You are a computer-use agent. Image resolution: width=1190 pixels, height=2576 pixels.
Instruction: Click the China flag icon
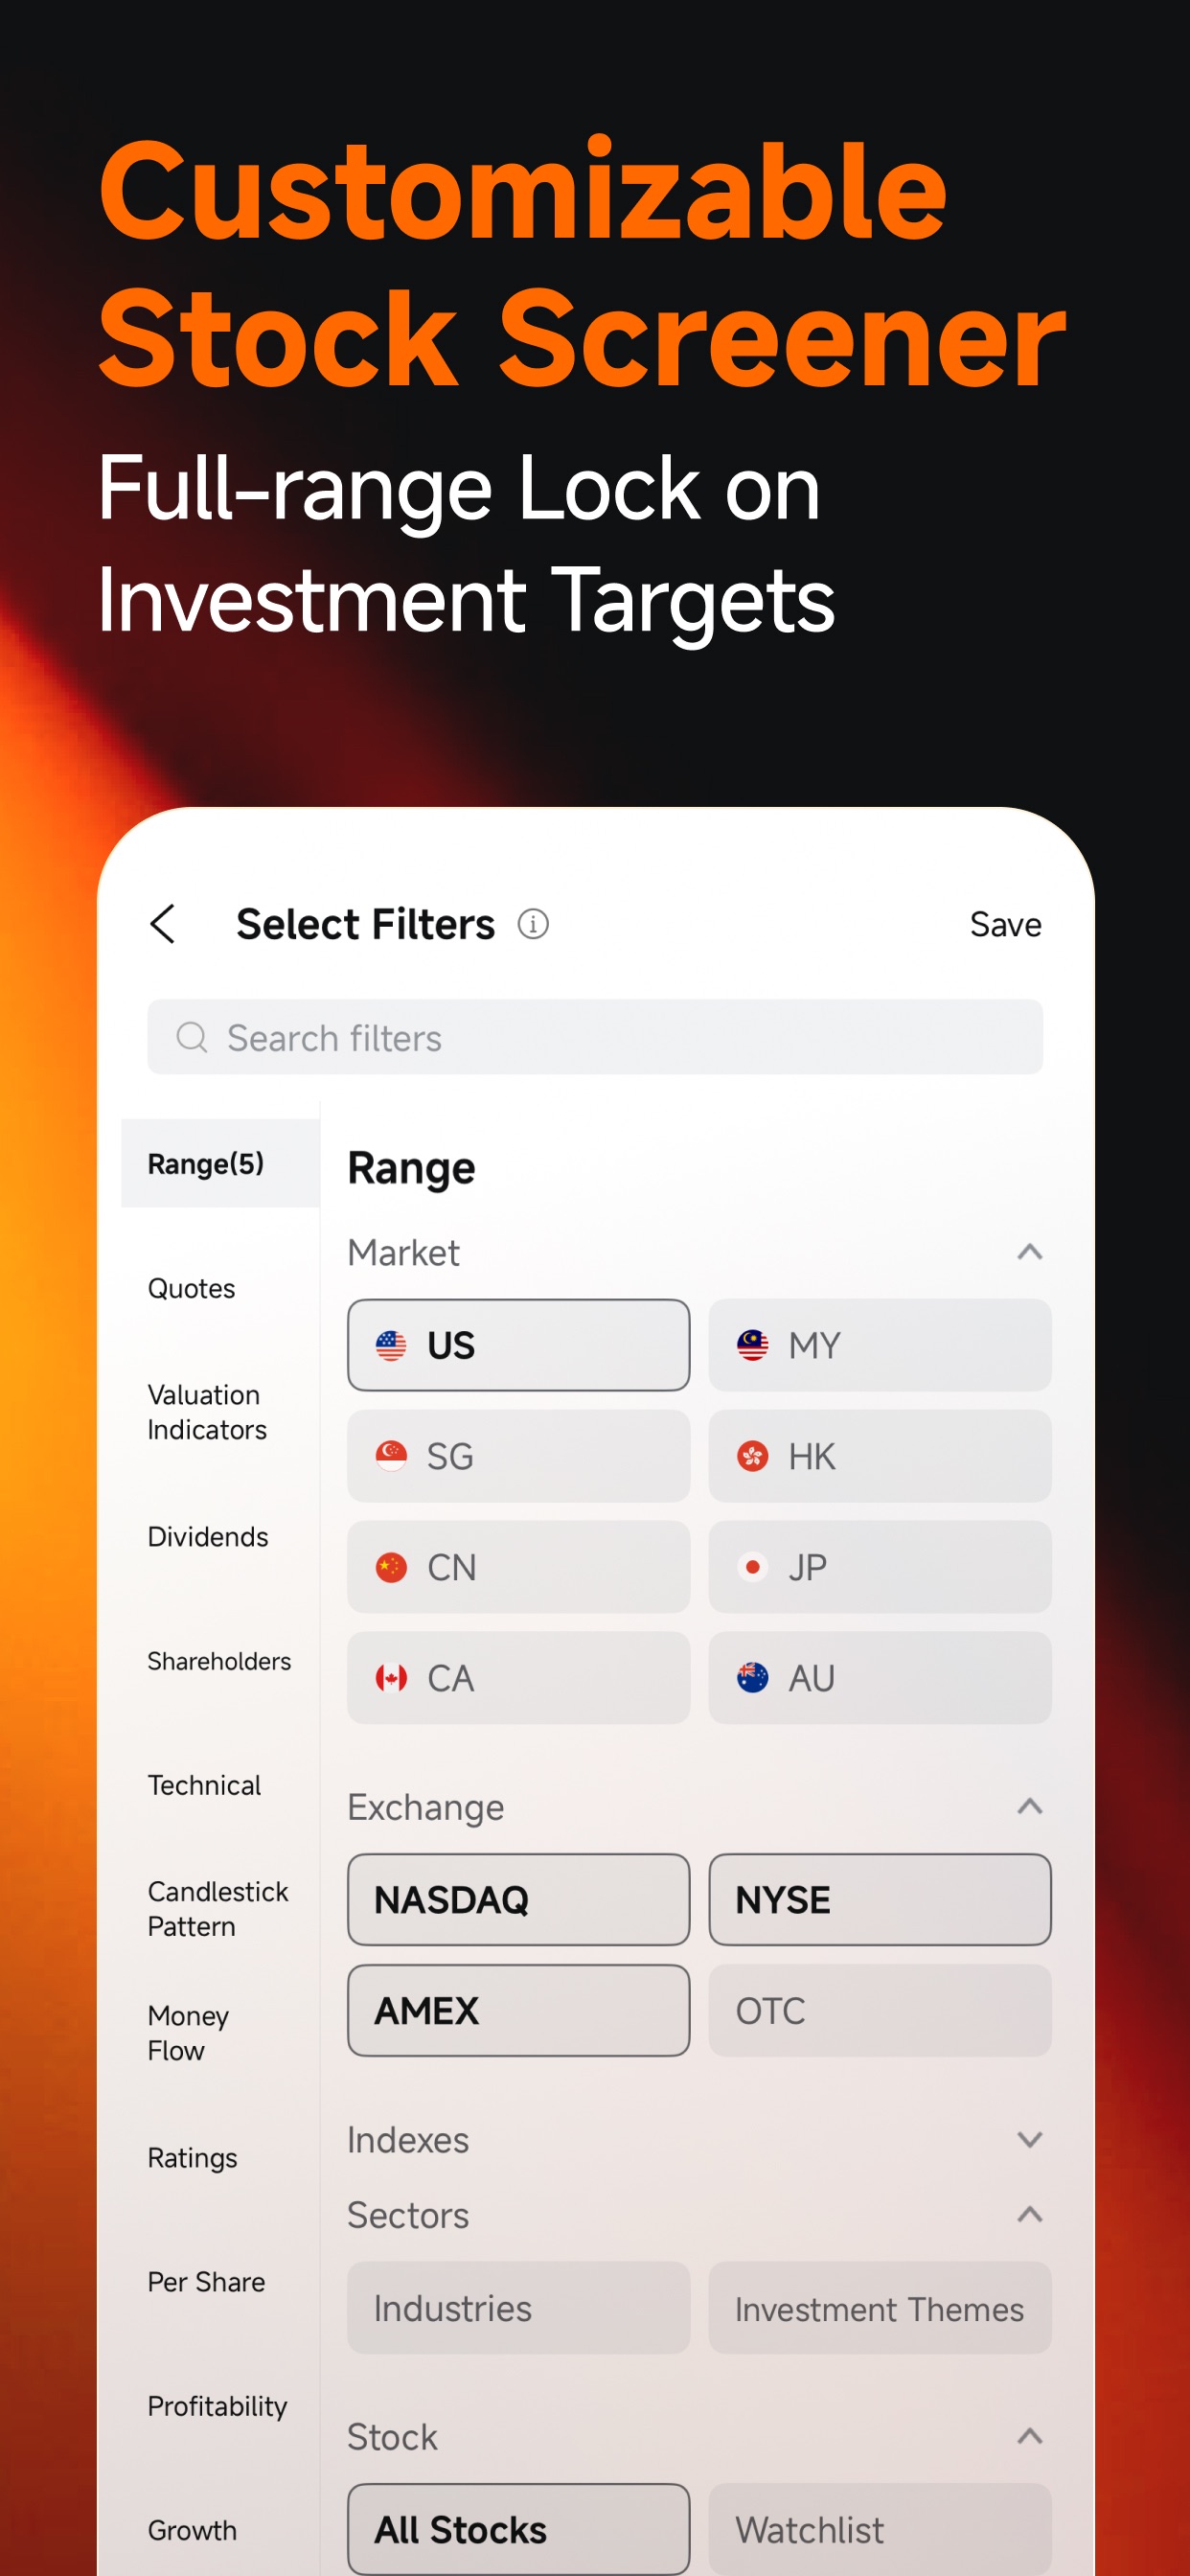point(391,1567)
